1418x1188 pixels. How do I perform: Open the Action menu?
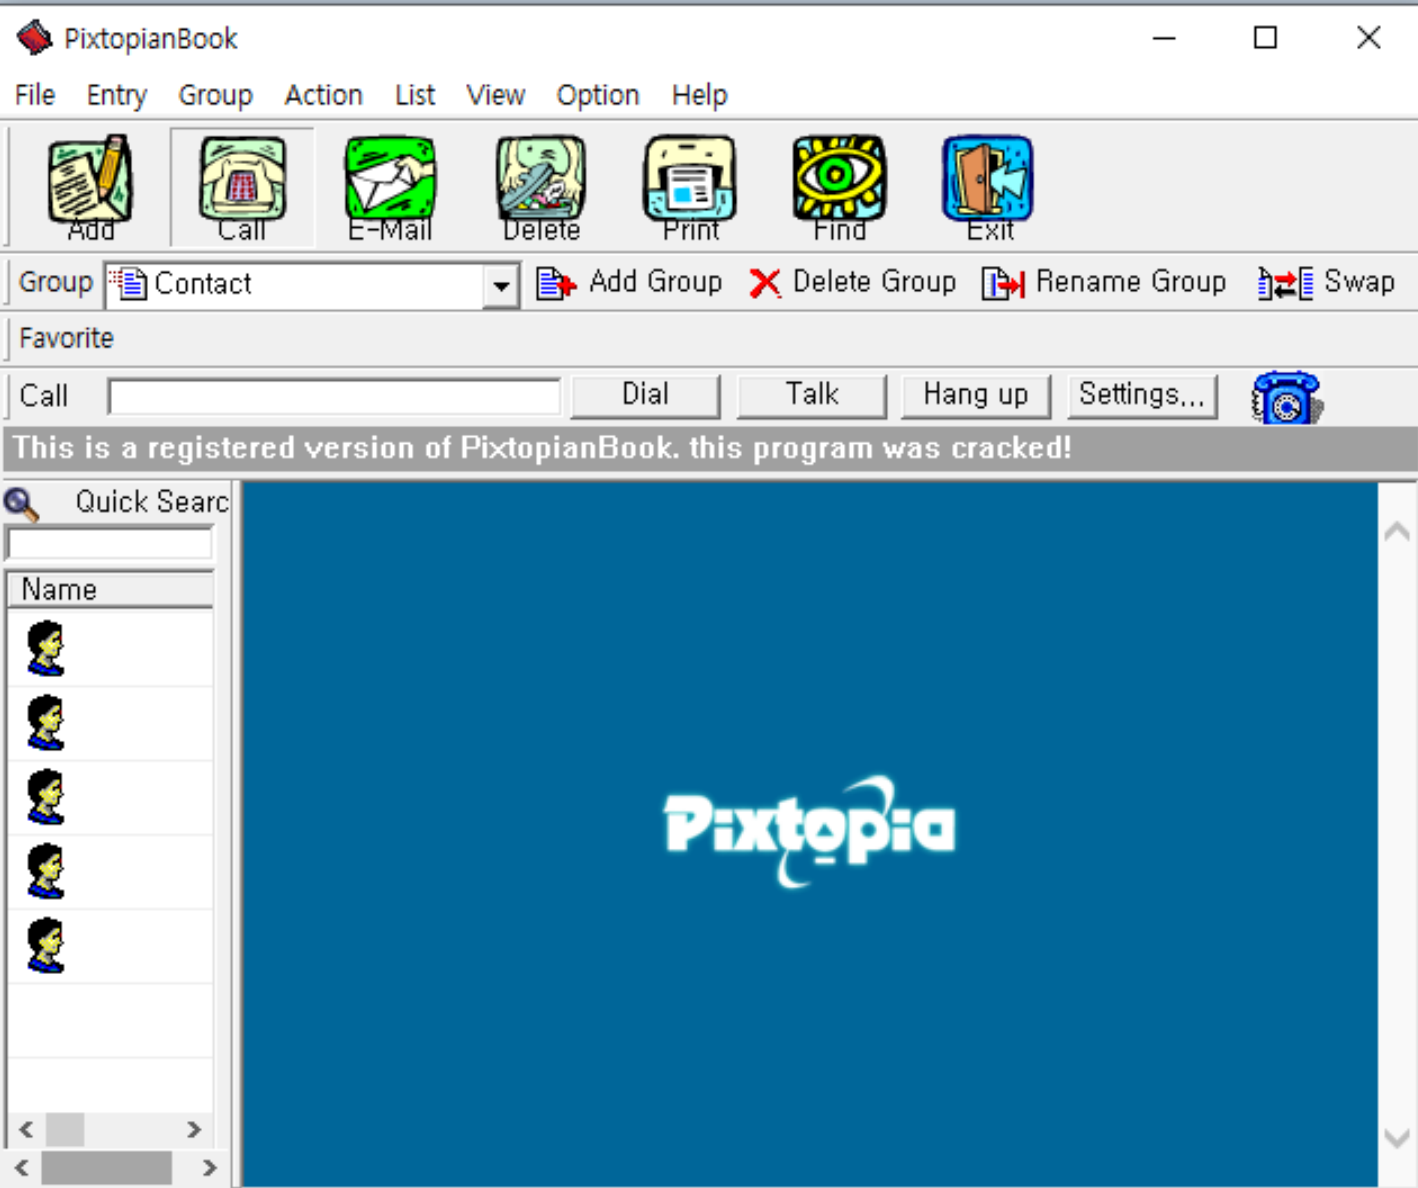pos(323,95)
